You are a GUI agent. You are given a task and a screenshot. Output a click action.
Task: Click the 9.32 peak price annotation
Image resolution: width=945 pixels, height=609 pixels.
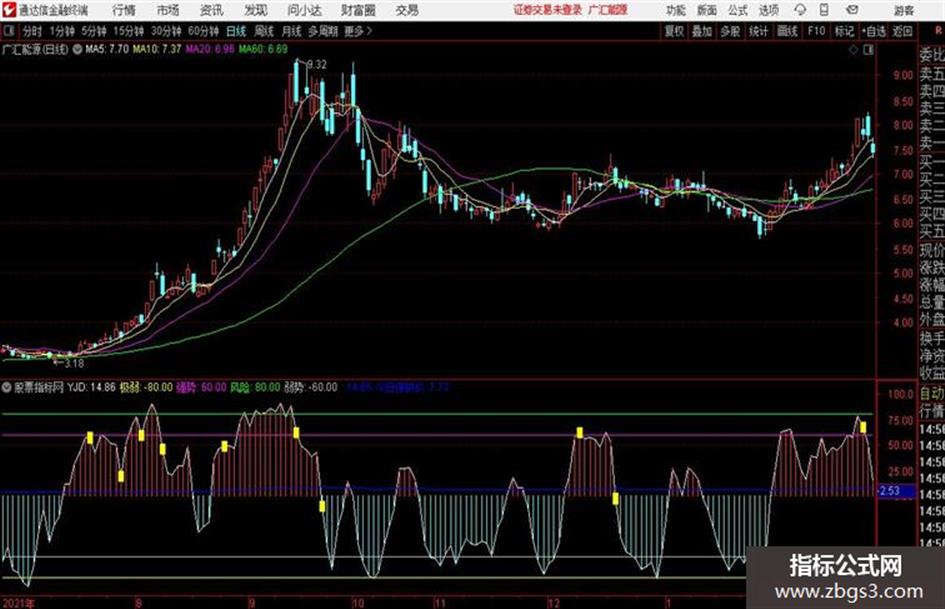pyautogui.click(x=316, y=65)
